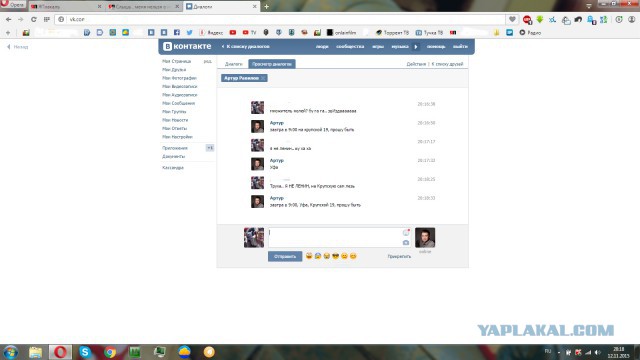This screenshot has width=640, height=360.
Task: Open Мои Группы in the left menu
Action: pyautogui.click(x=174, y=111)
